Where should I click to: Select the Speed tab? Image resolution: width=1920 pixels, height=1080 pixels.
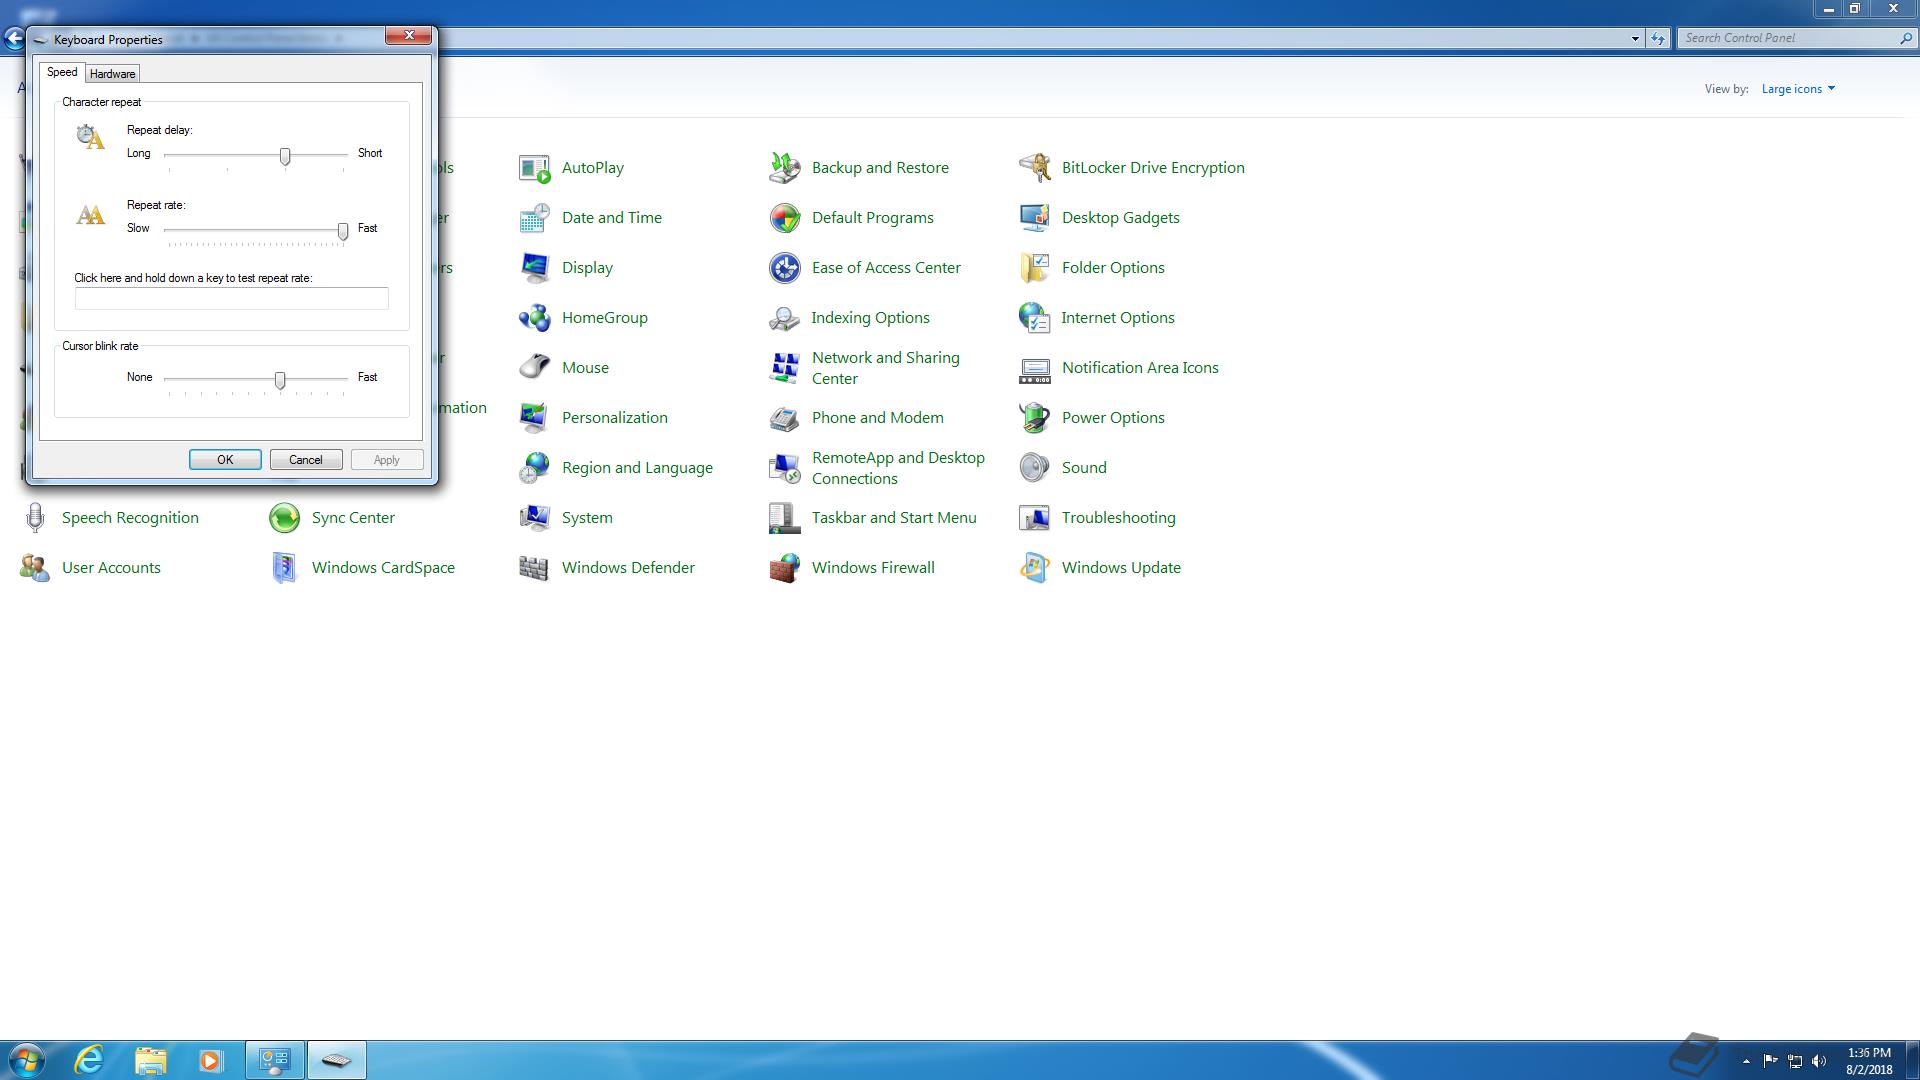[x=62, y=72]
